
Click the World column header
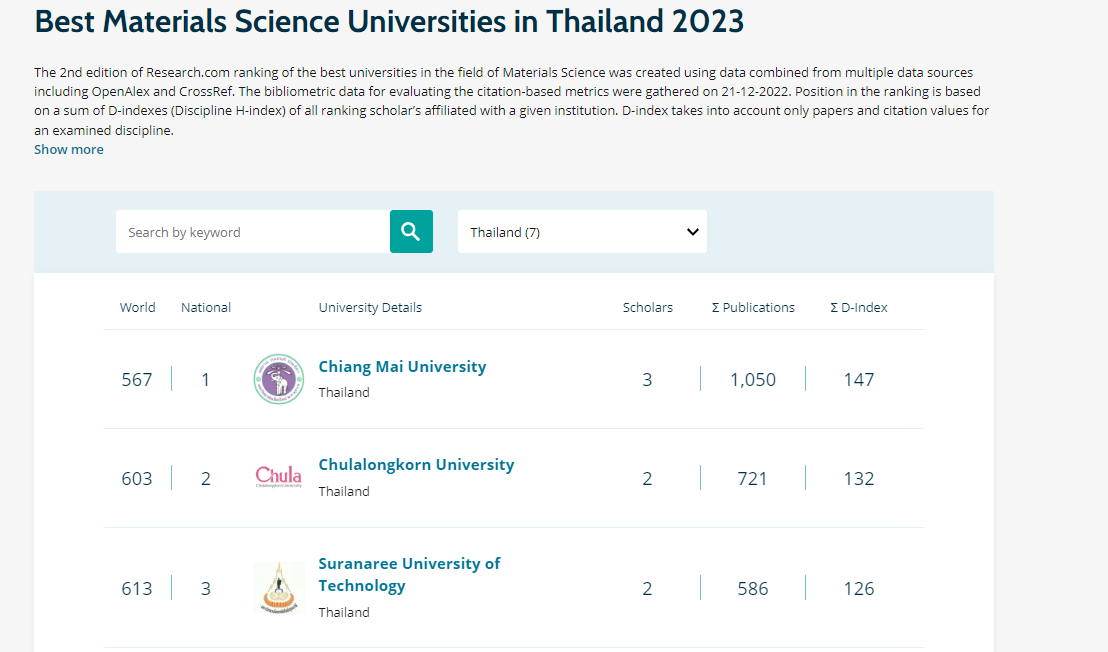pyautogui.click(x=137, y=307)
